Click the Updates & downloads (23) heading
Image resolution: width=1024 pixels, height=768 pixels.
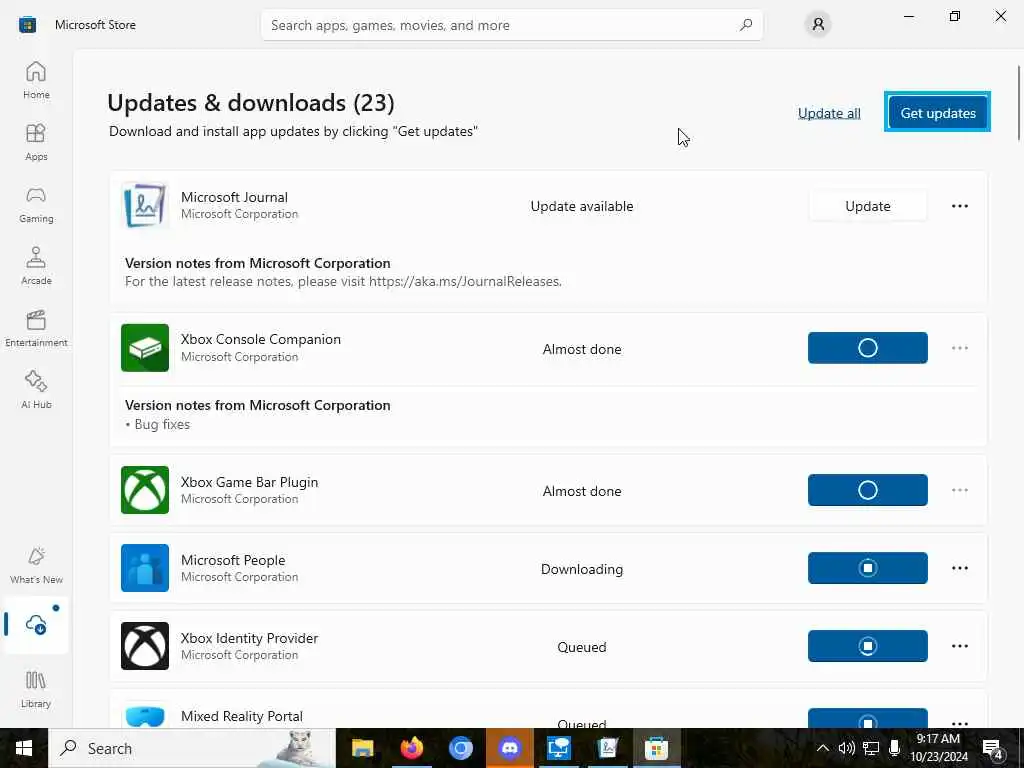point(251,103)
